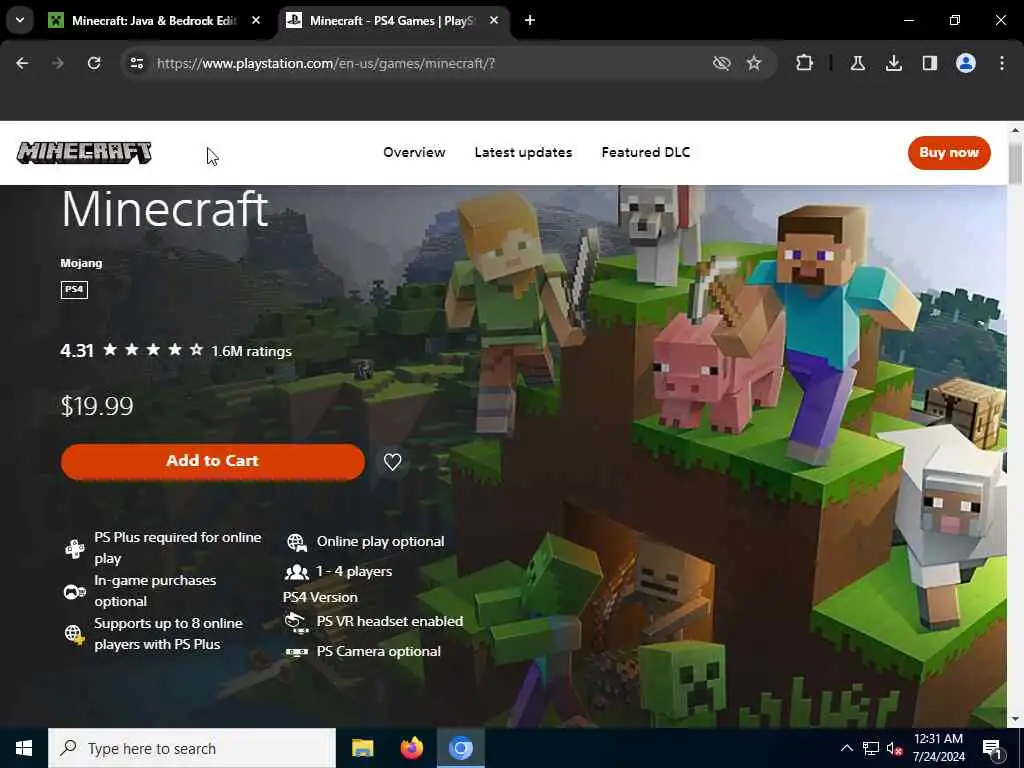Open the Windows Start menu
1024x768 pixels.
coord(24,748)
